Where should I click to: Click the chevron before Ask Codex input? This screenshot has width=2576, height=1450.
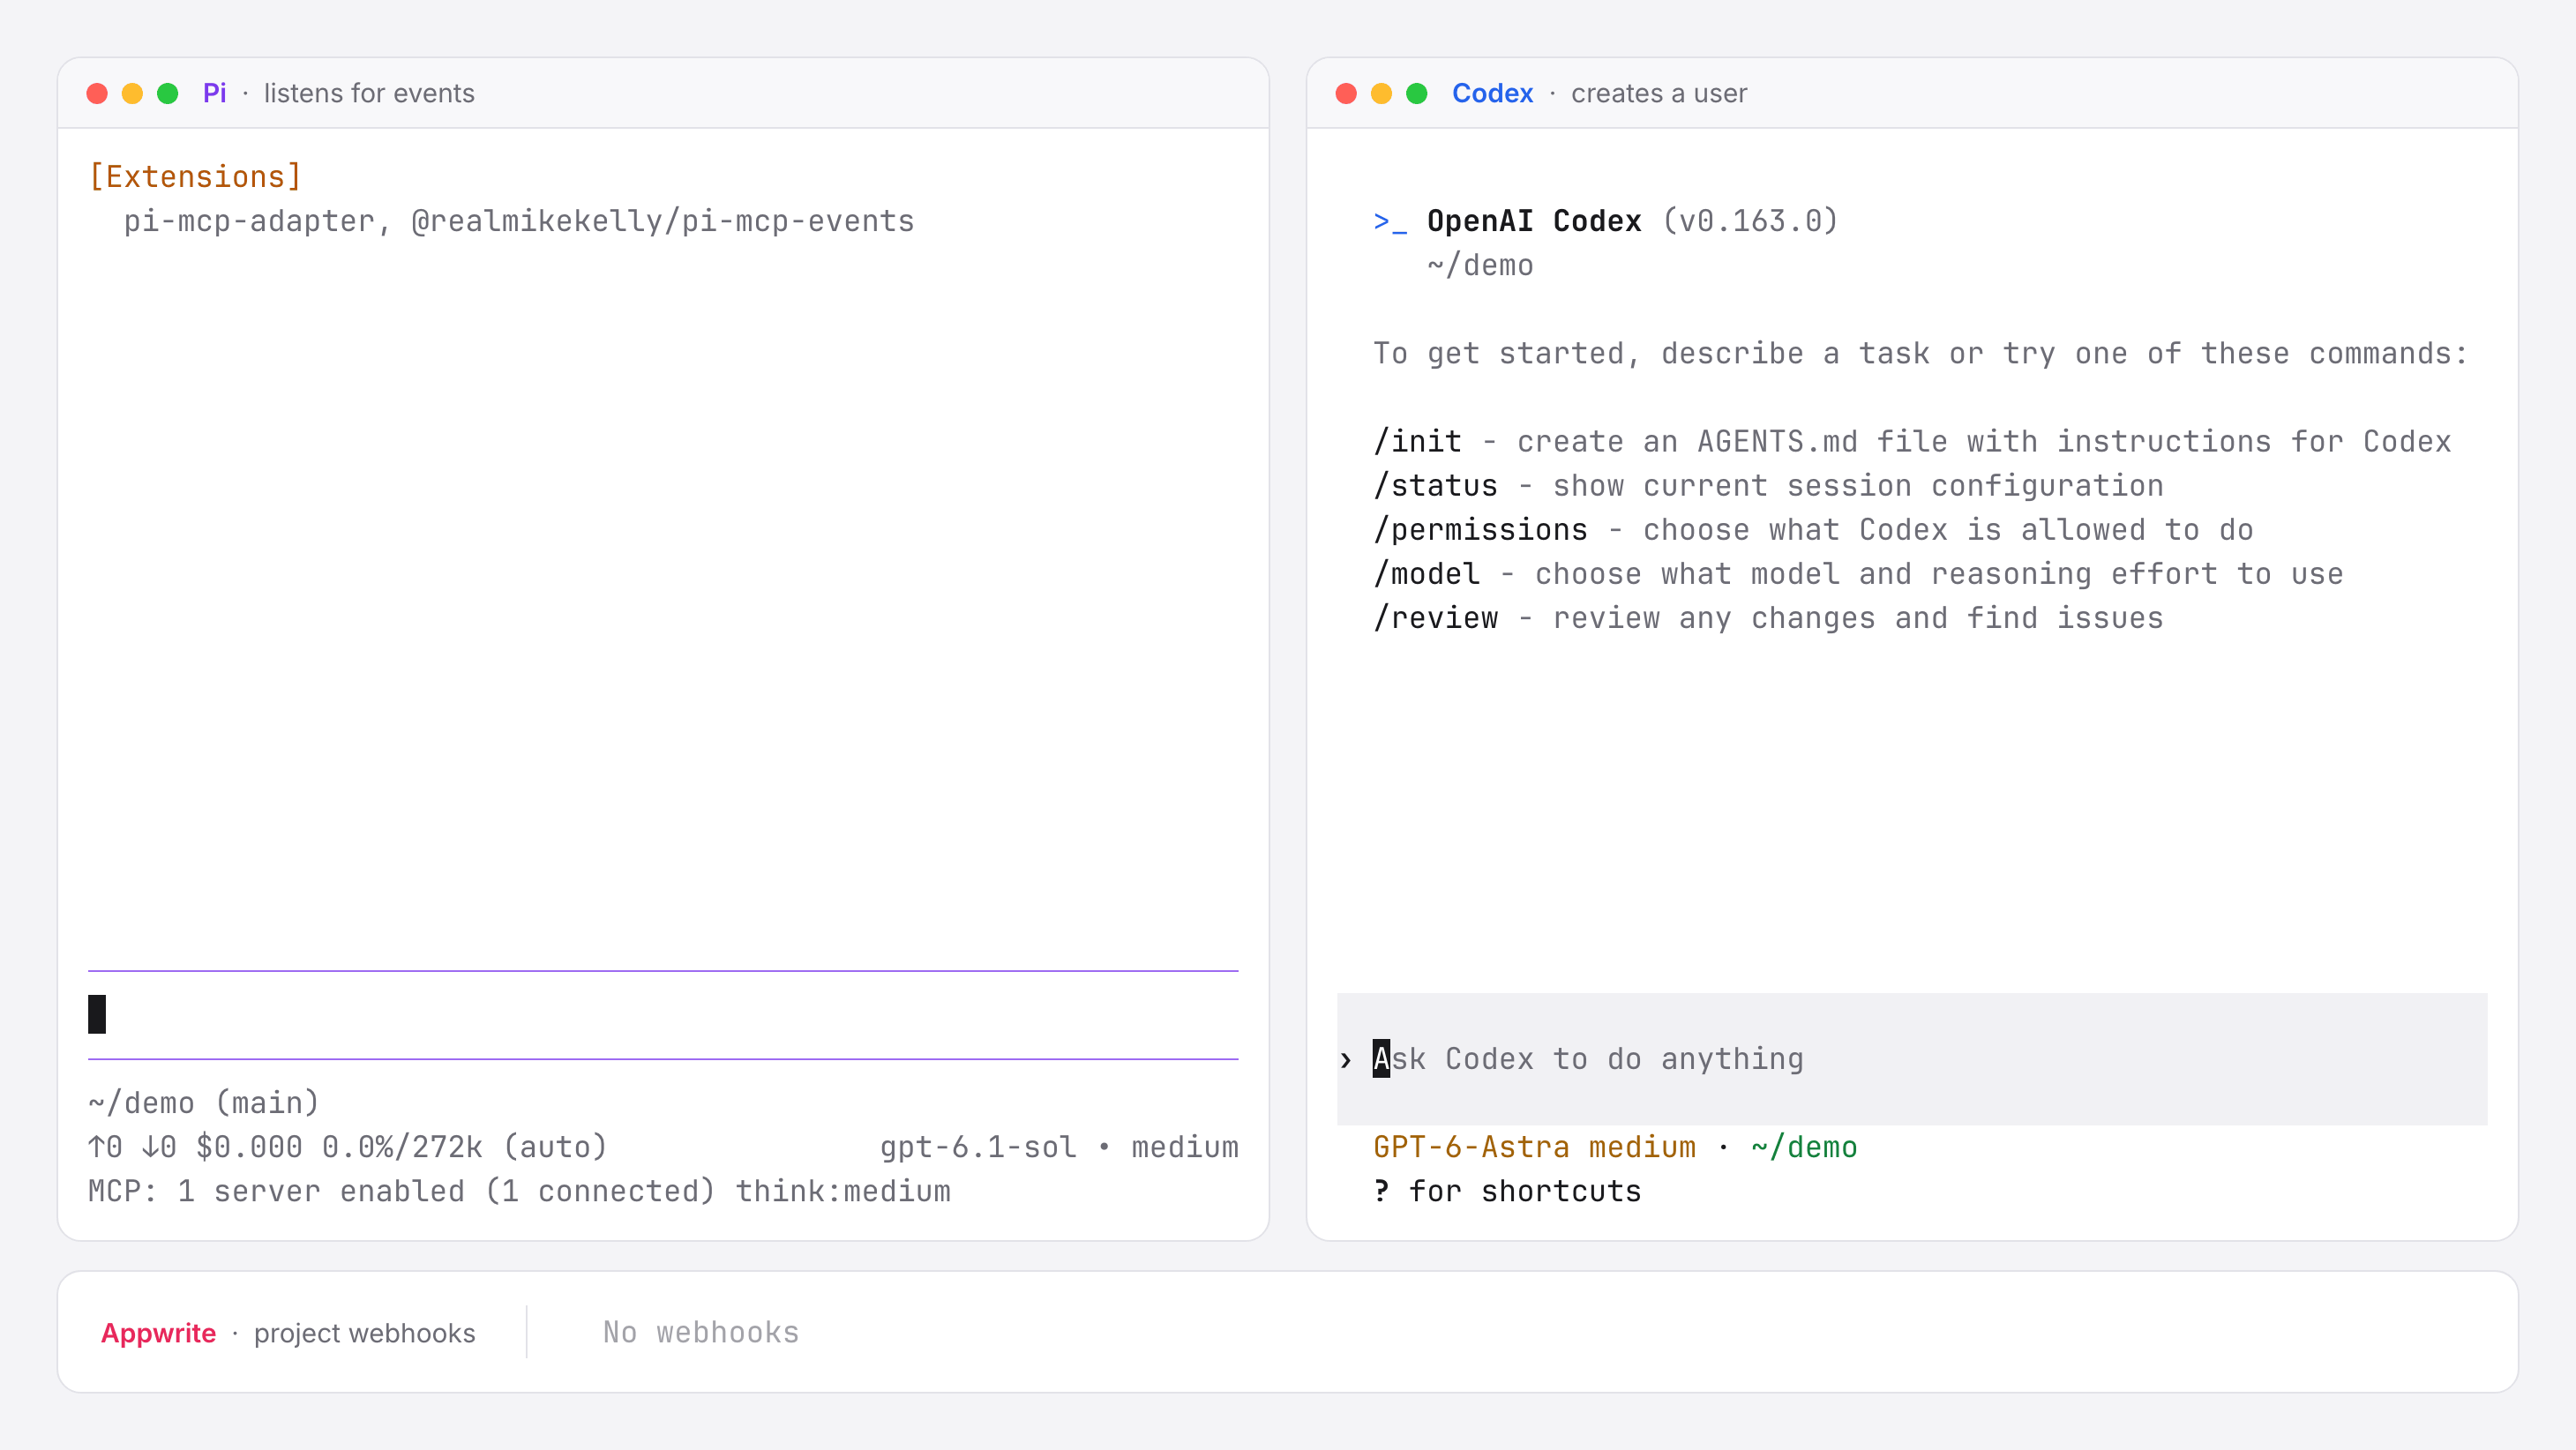(1346, 1060)
